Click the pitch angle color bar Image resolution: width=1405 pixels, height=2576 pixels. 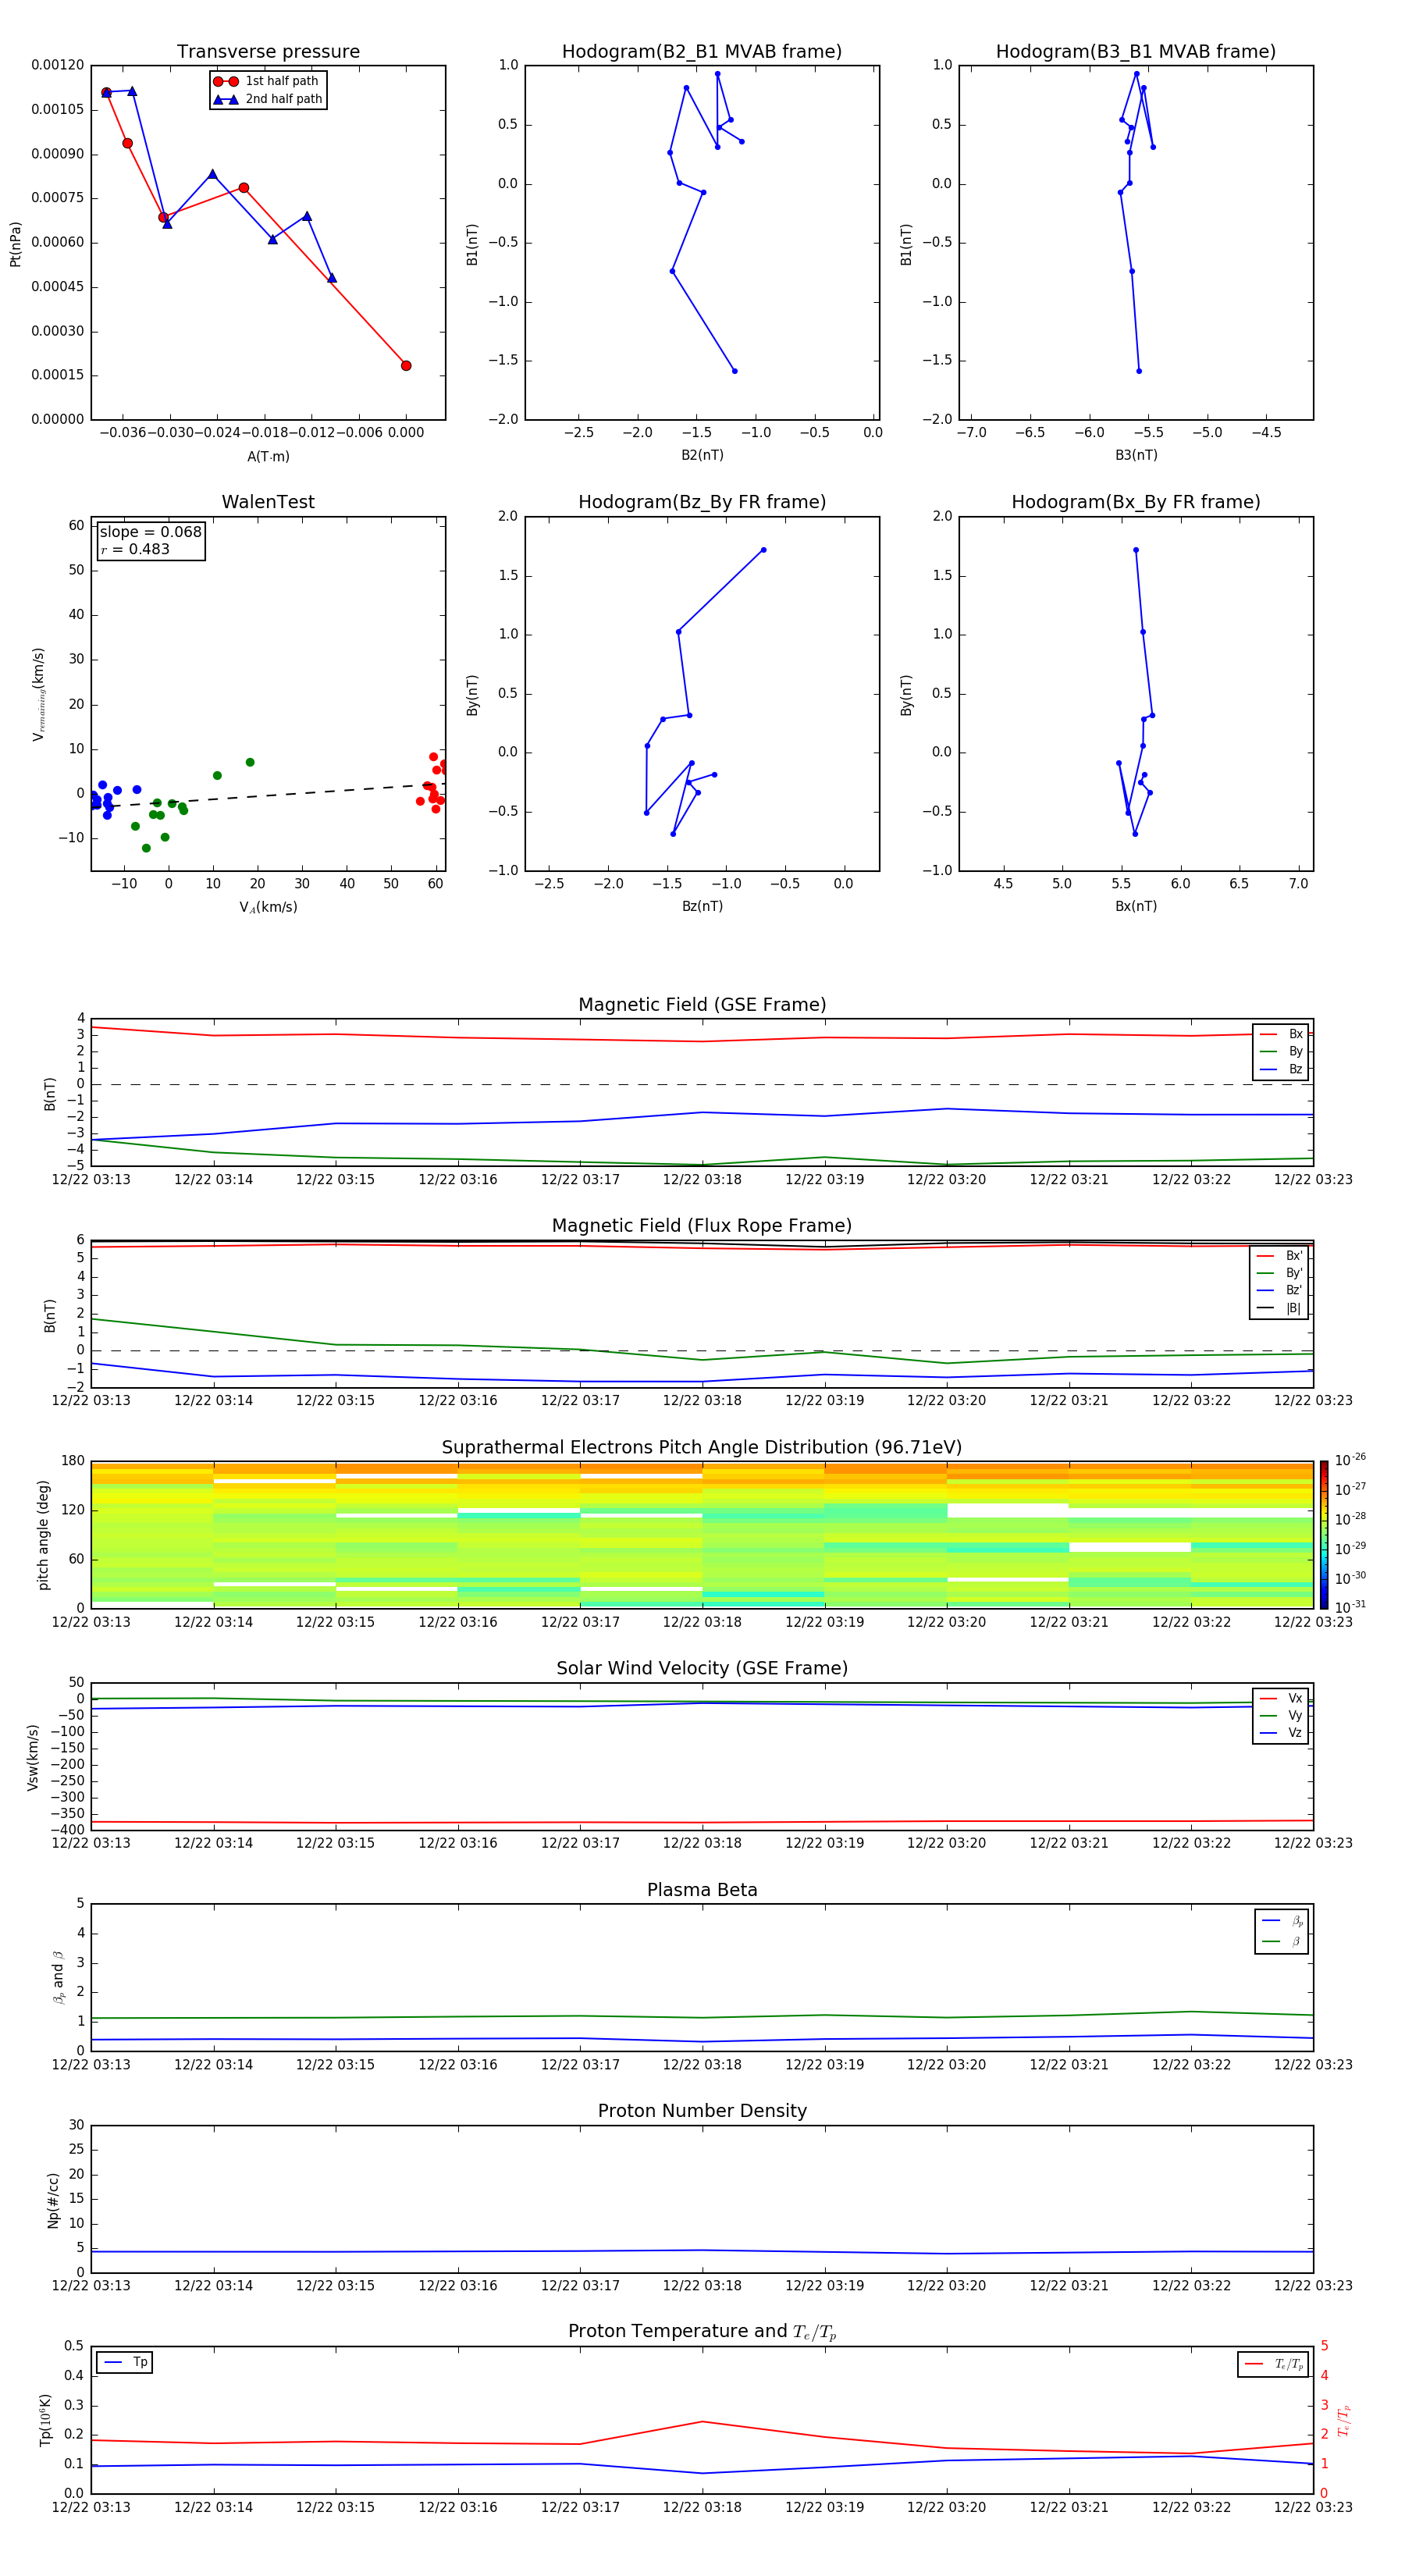[x=1324, y=1535]
